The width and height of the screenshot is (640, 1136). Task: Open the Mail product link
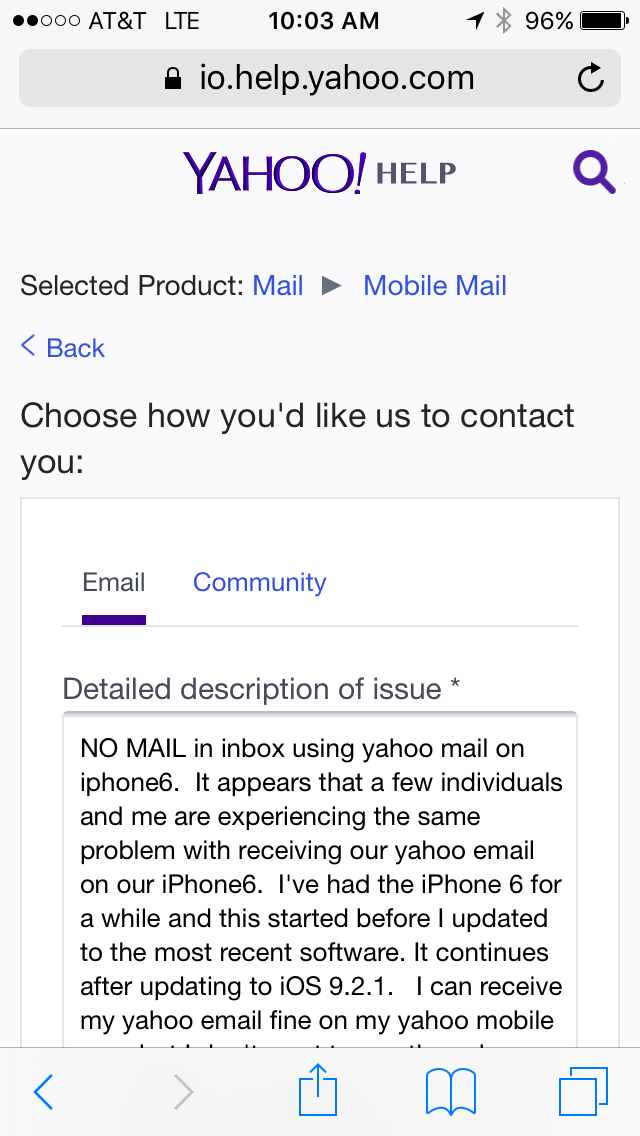tap(278, 286)
